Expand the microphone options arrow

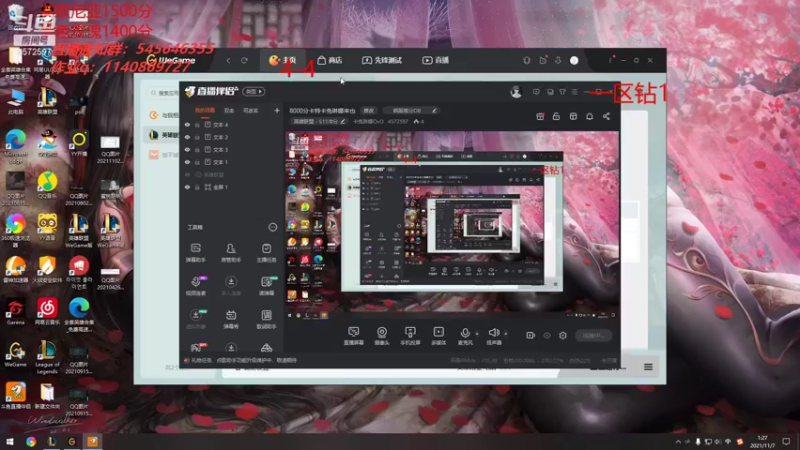pos(477,334)
